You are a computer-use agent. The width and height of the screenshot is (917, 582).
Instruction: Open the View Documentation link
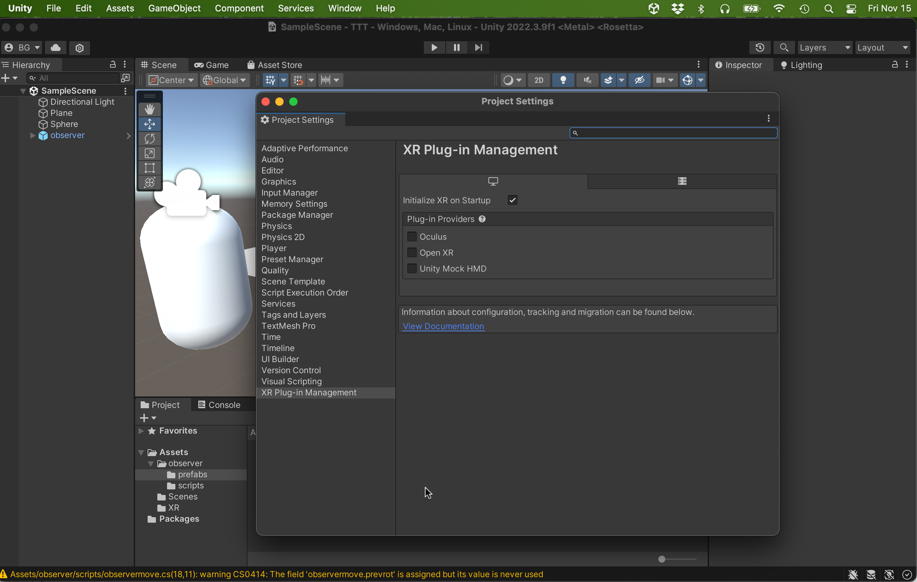coord(443,326)
